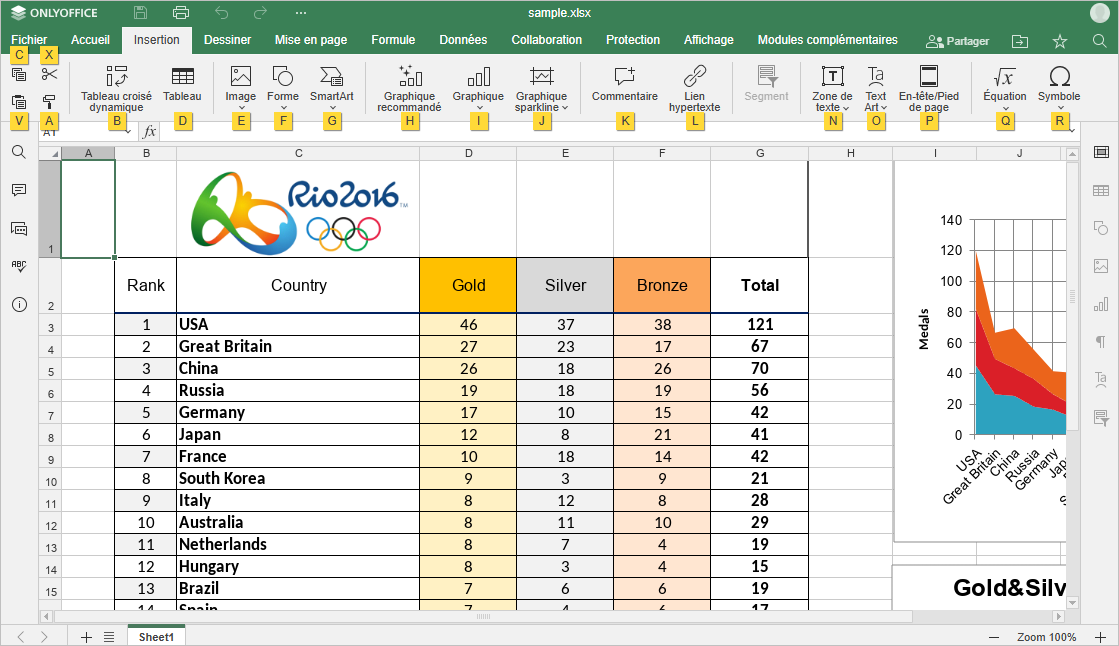The image size is (1119, 646).
Task: Mark document as favorite with star icon
Action: 1060,41
